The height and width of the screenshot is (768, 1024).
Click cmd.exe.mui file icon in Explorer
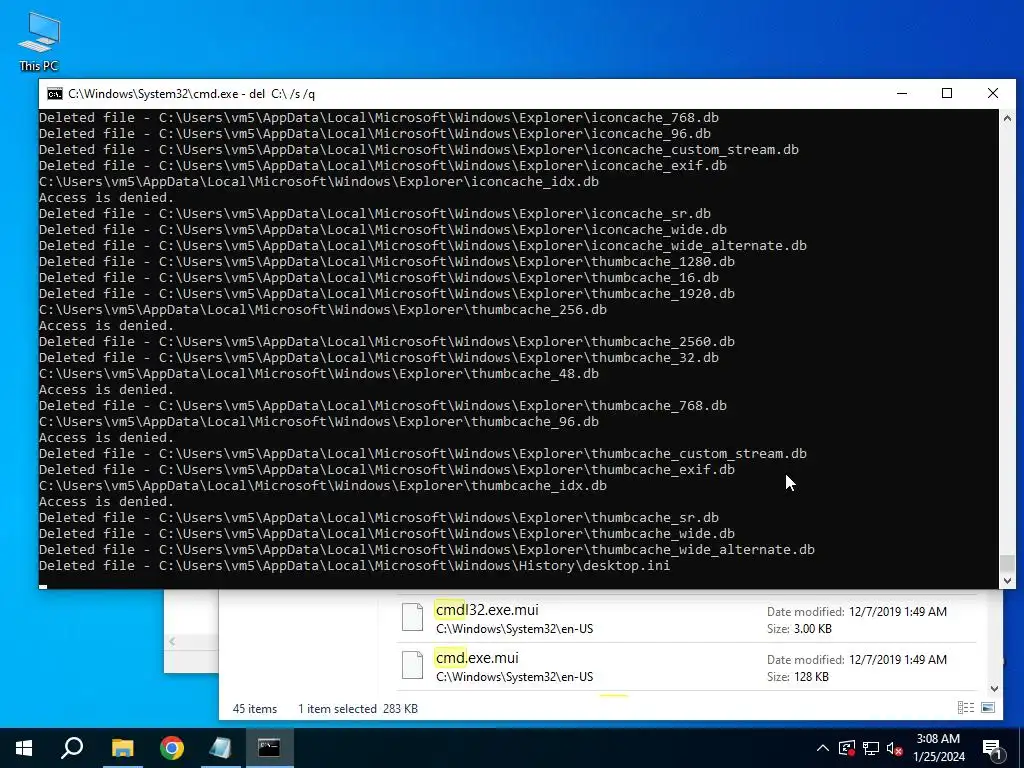[x=412, y=665]
